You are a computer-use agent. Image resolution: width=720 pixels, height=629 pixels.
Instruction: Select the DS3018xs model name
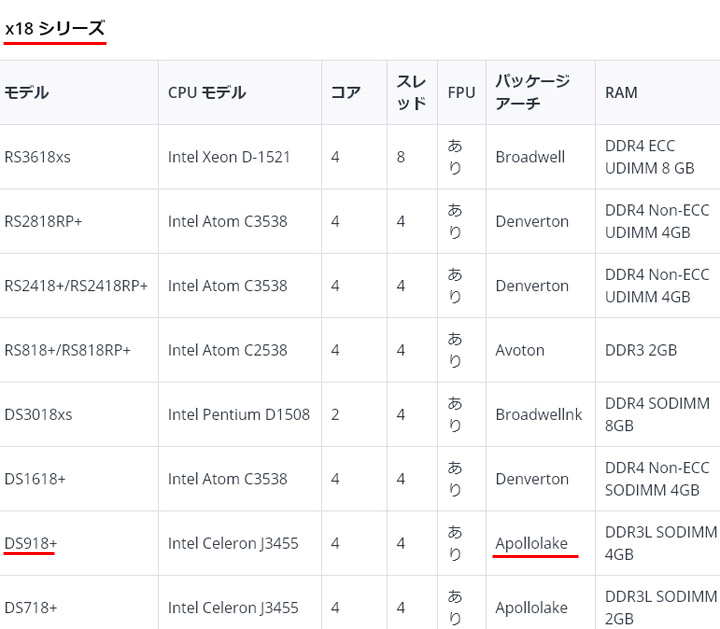coord(38,414)
